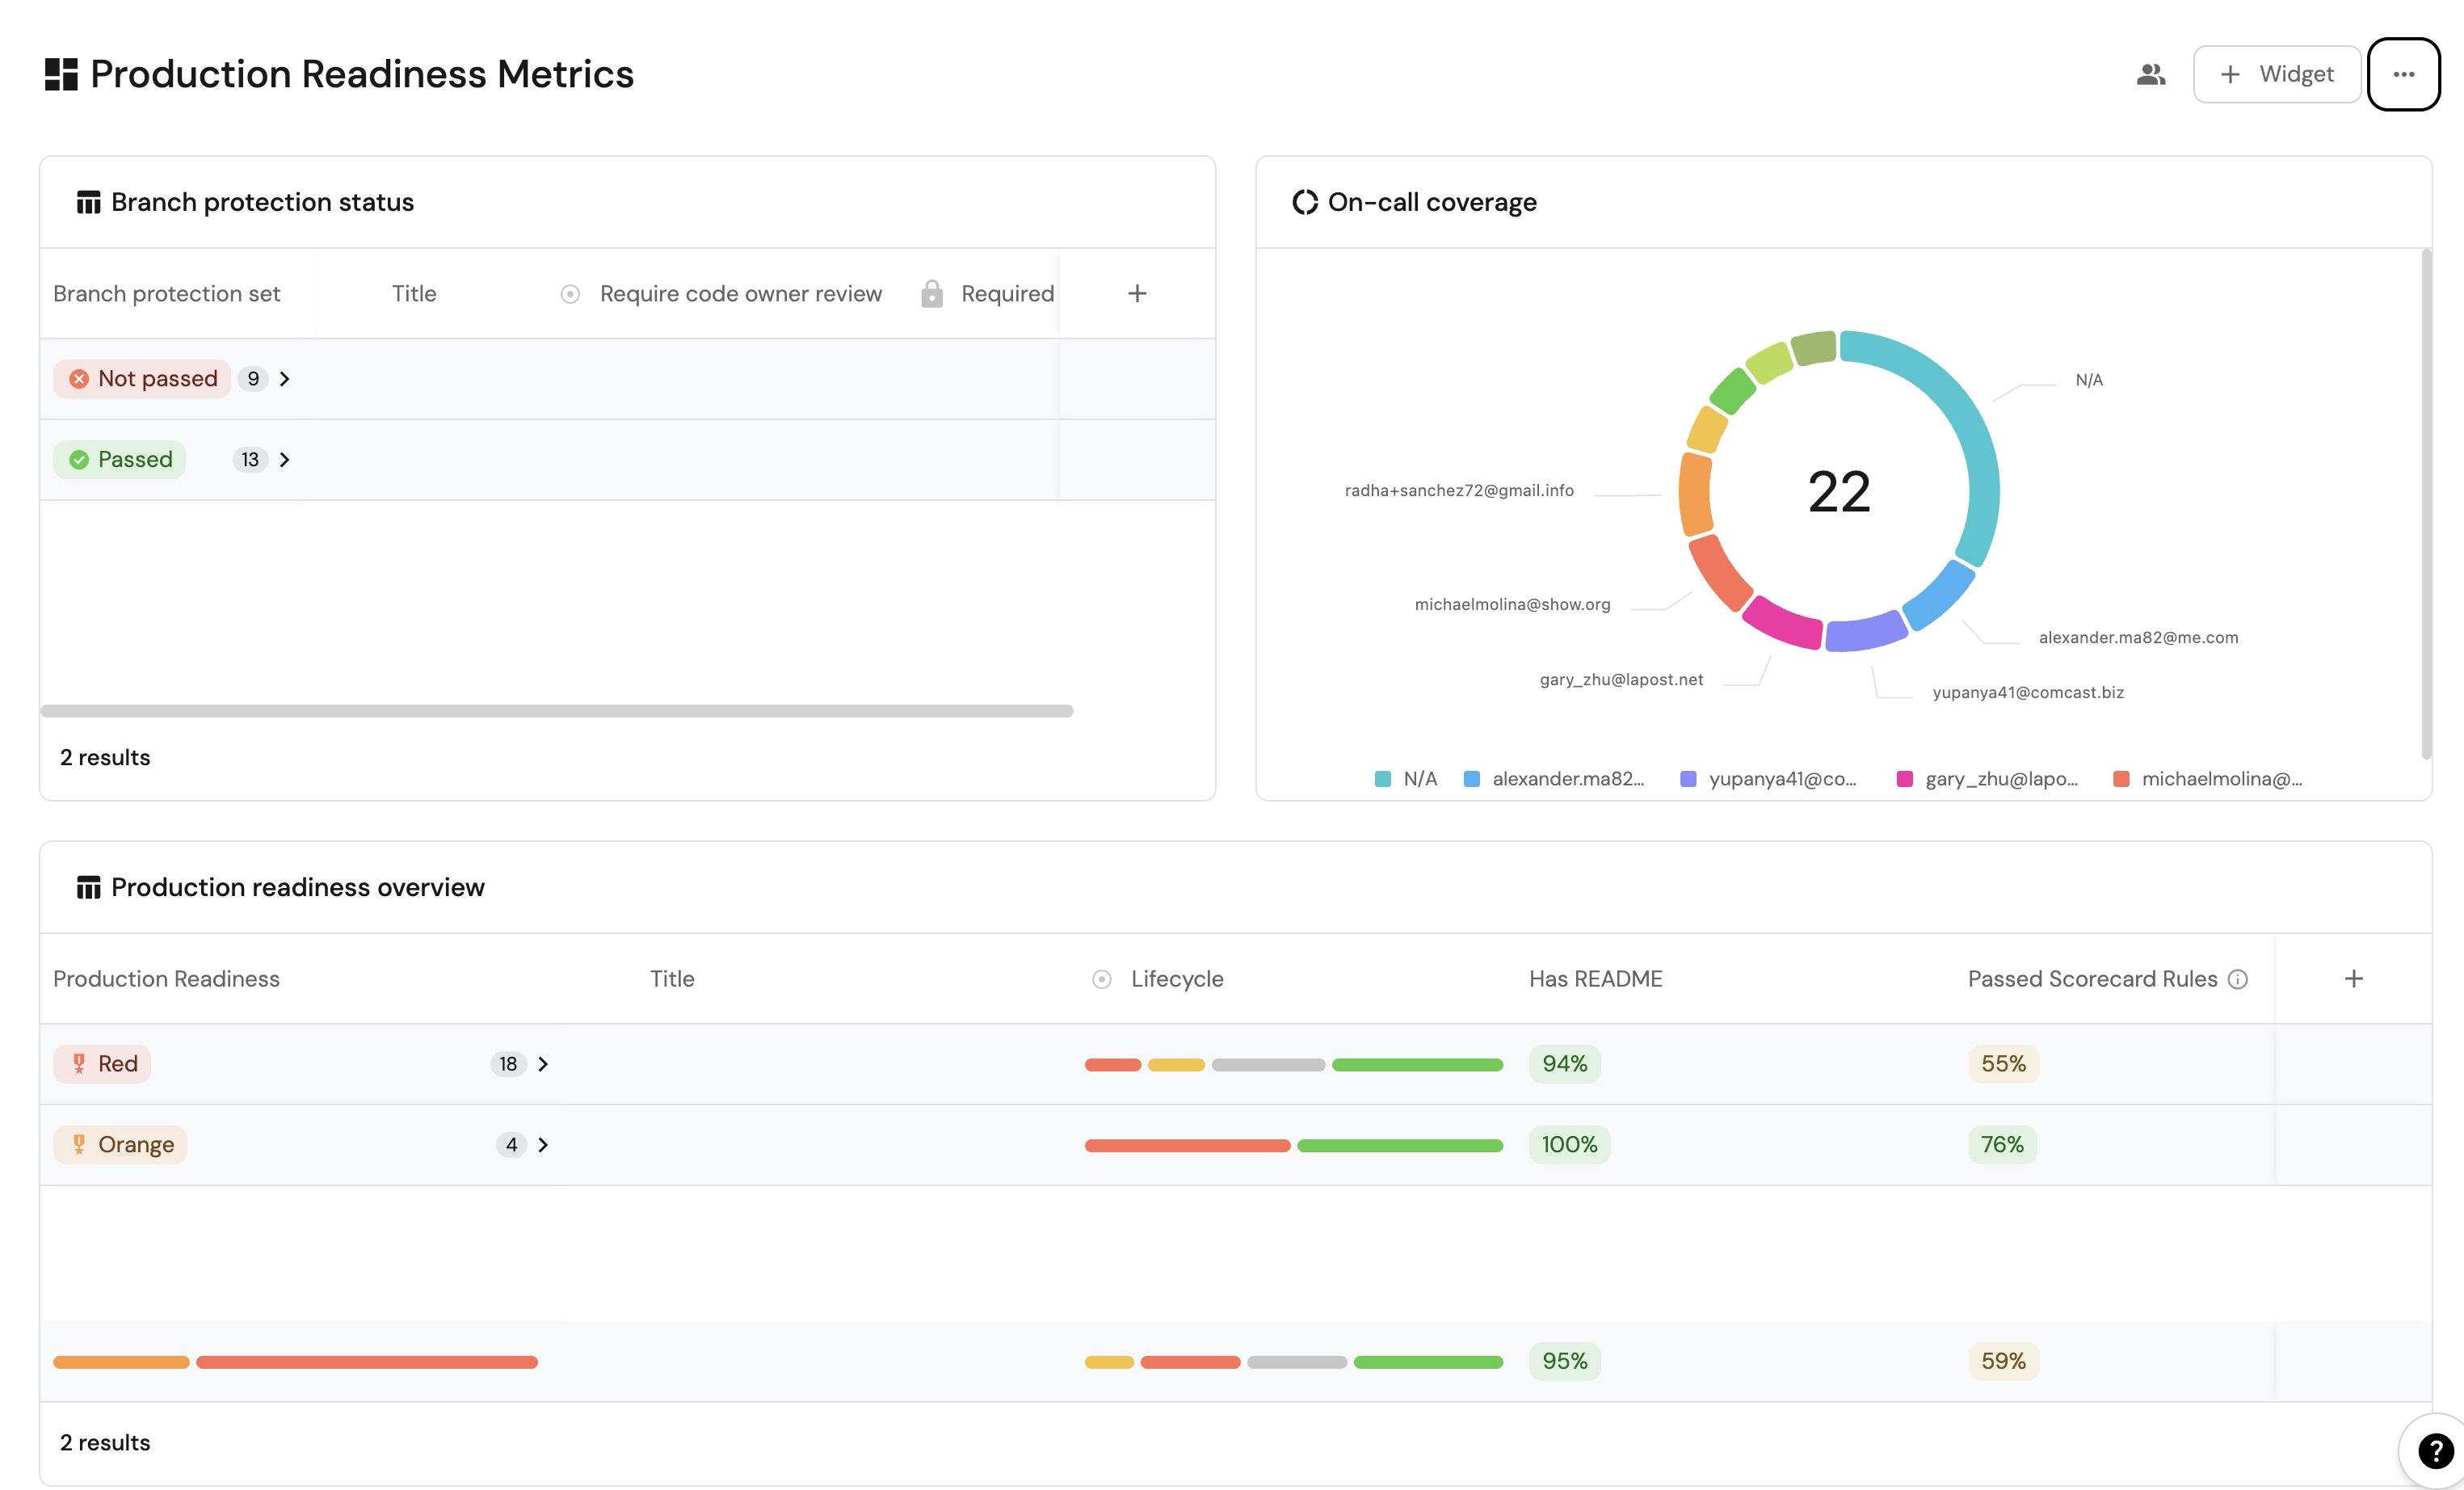Add column in Branch protection table
The image size is (2464, 1490).
click(1137, 293)
